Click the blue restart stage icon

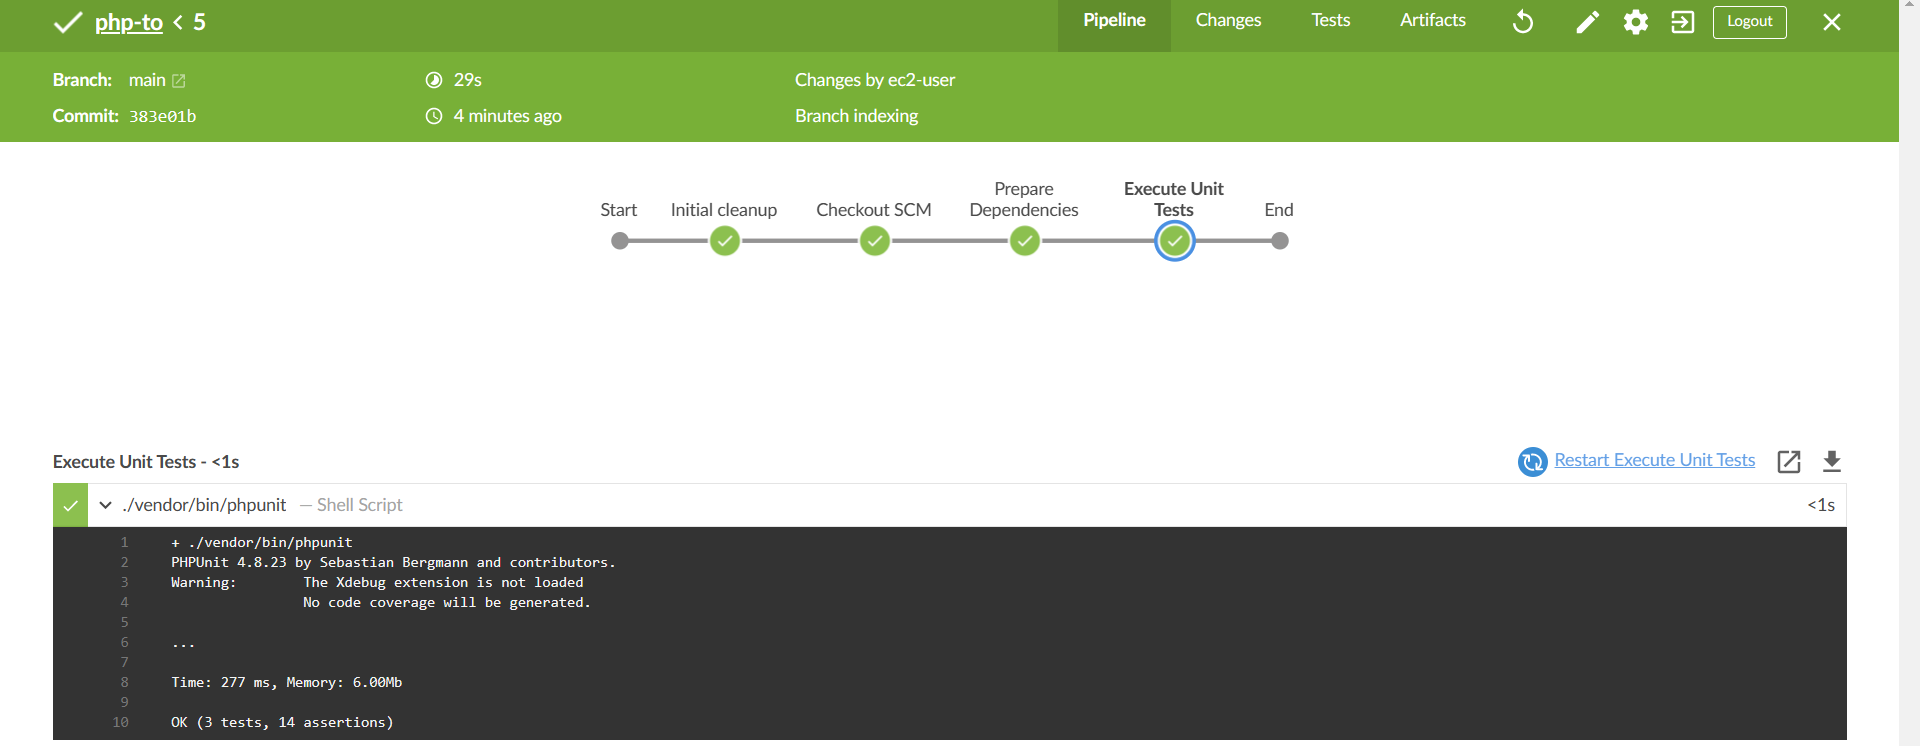click(x=1533, y=461)
